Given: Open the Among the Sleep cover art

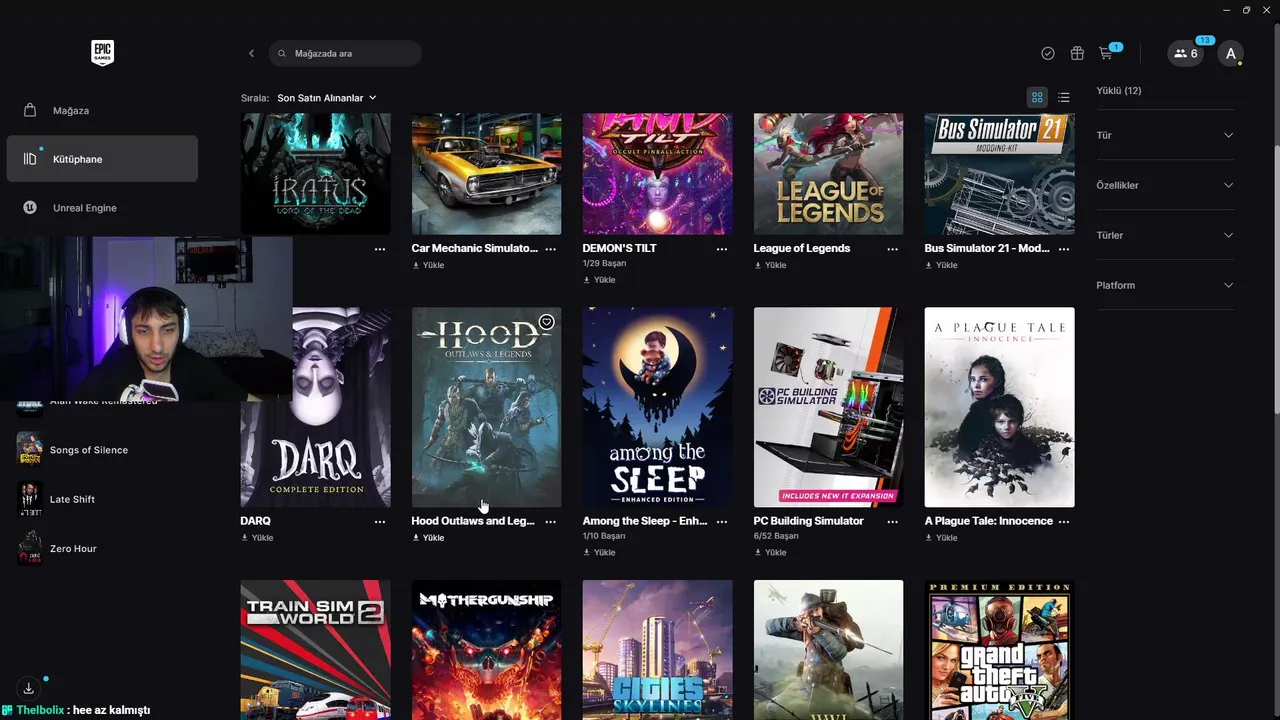Looking at the screenshot, I should click(657, 407).
